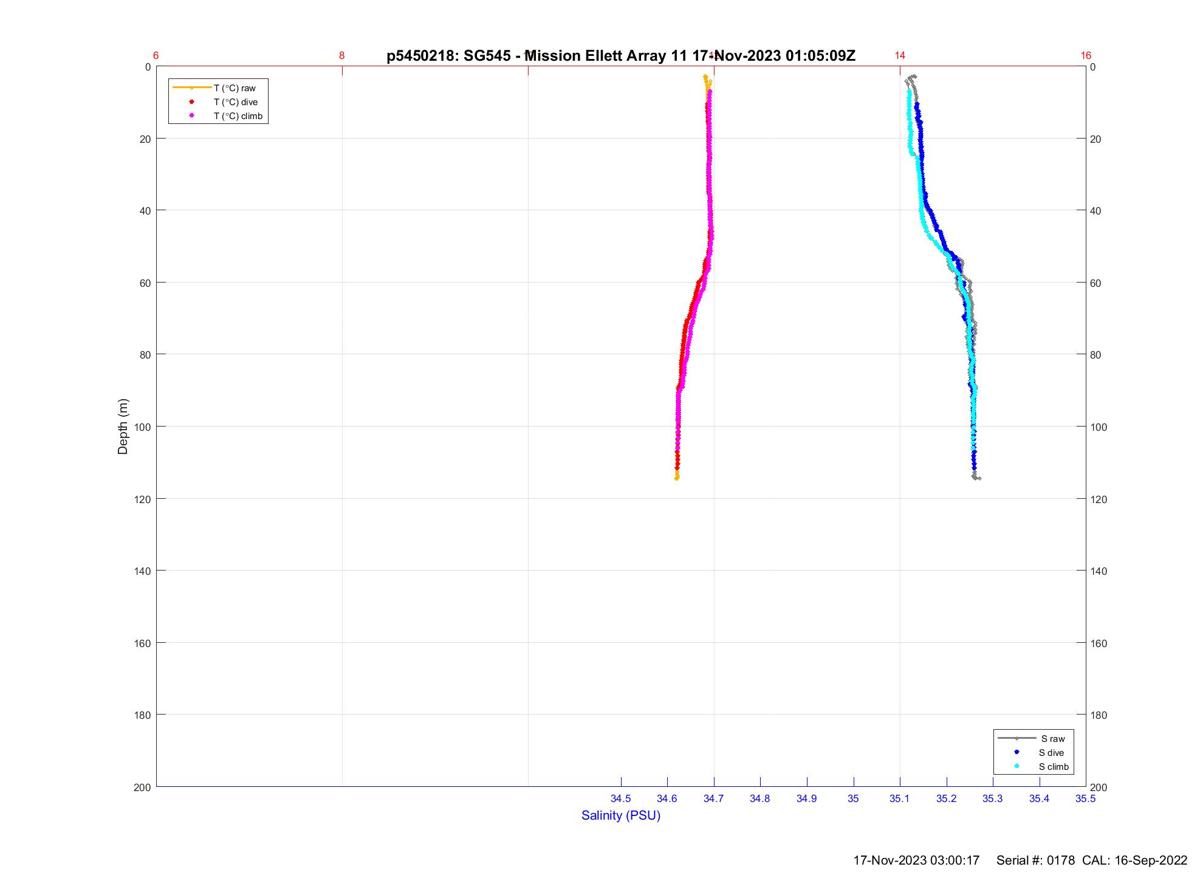Select the 'Depth (m)' axis label
The width and height of the screenshot is (1200, 885).
pyautogui.click(x=124, y=427)
